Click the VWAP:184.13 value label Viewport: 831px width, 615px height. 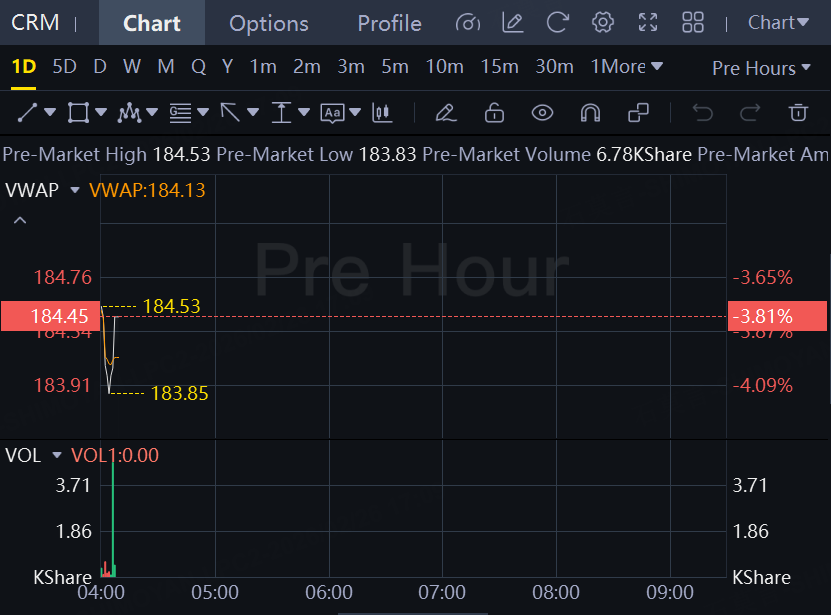tap(147, 190)
